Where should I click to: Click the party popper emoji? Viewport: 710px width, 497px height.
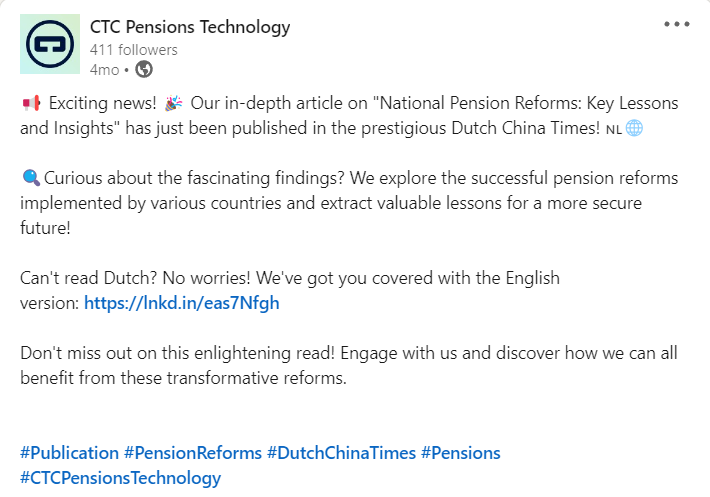point(173,103)
